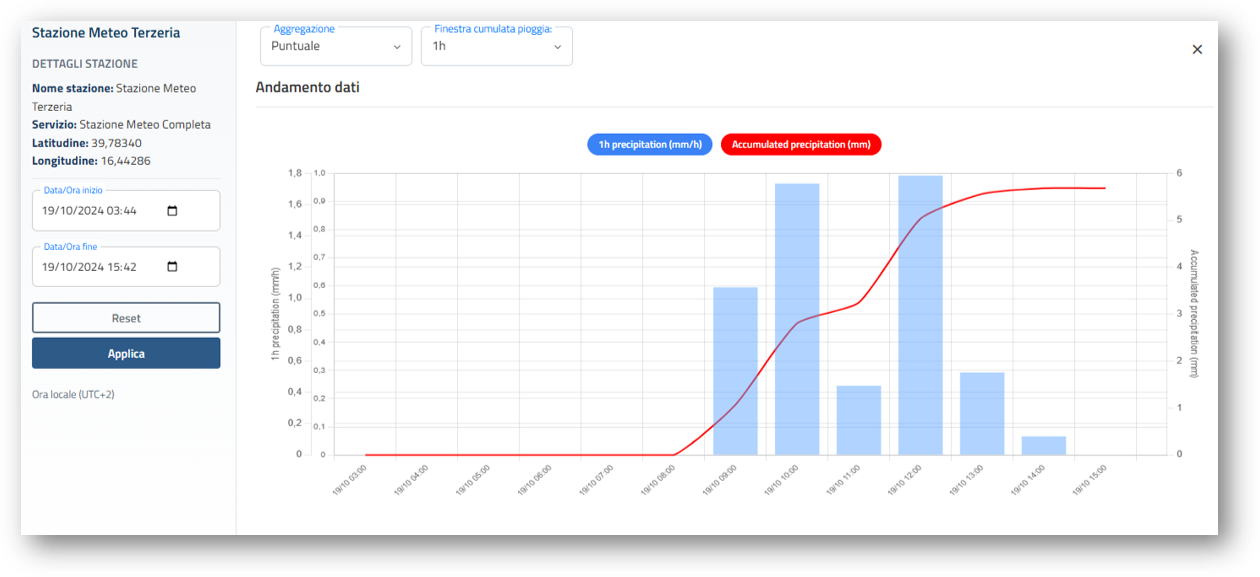Close the station details panel with X
Image resolution: width=1260 pixels, height=577 pixels.
click(x=1197, y=50)
